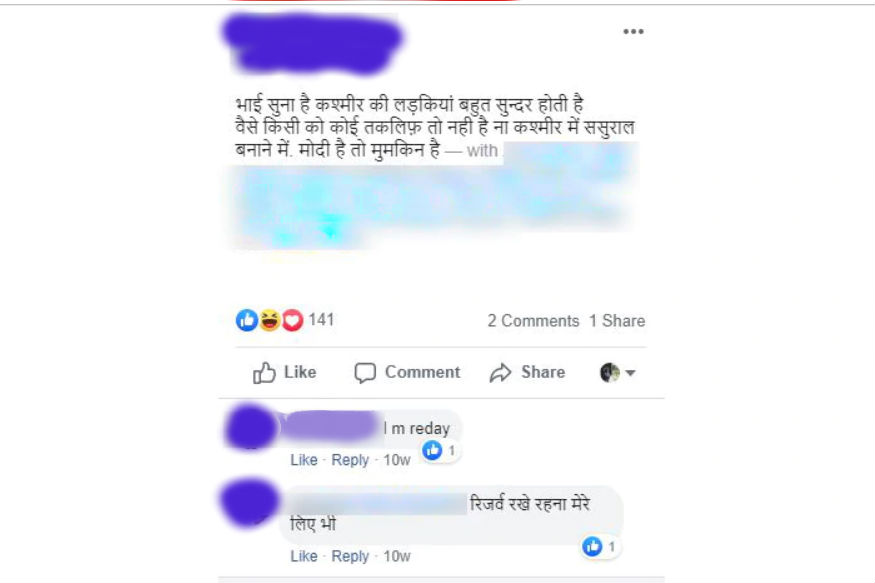
Task: Click the red heart Love reaction
Action: [x=292, y=320]
